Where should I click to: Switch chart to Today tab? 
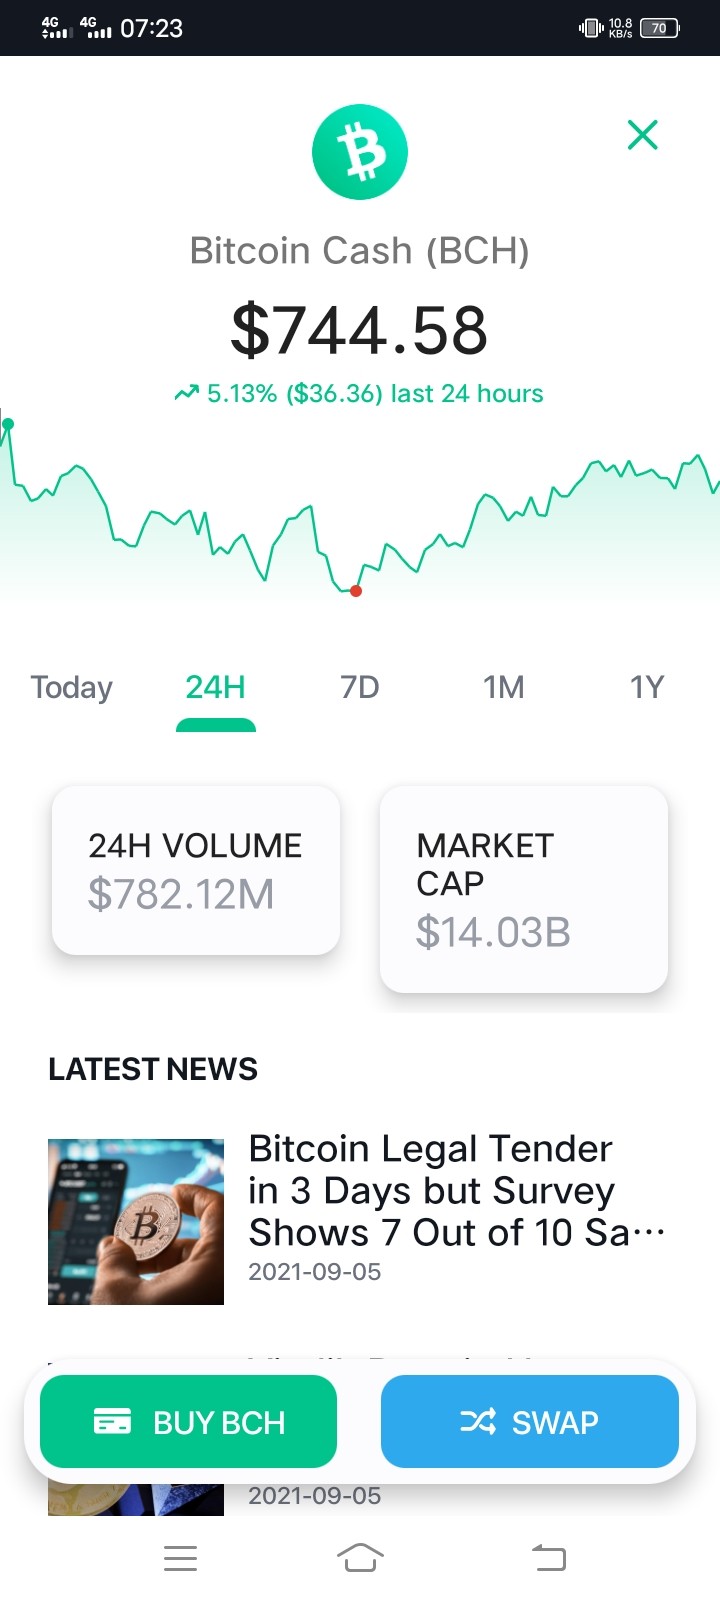tap(71, 688)
